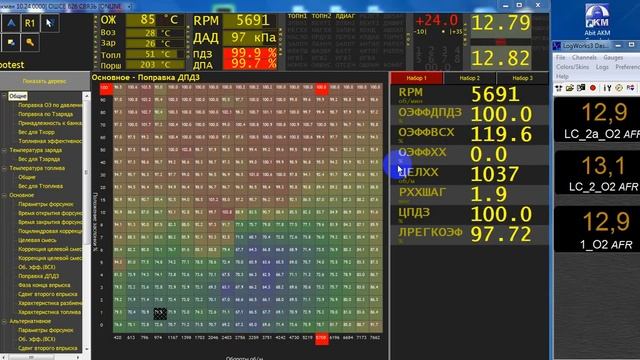This screenshot has height=360, width=640.
Task: Click the LC_2a_O2 AFR gauge in LogWorks
Action: click(597, 121)
